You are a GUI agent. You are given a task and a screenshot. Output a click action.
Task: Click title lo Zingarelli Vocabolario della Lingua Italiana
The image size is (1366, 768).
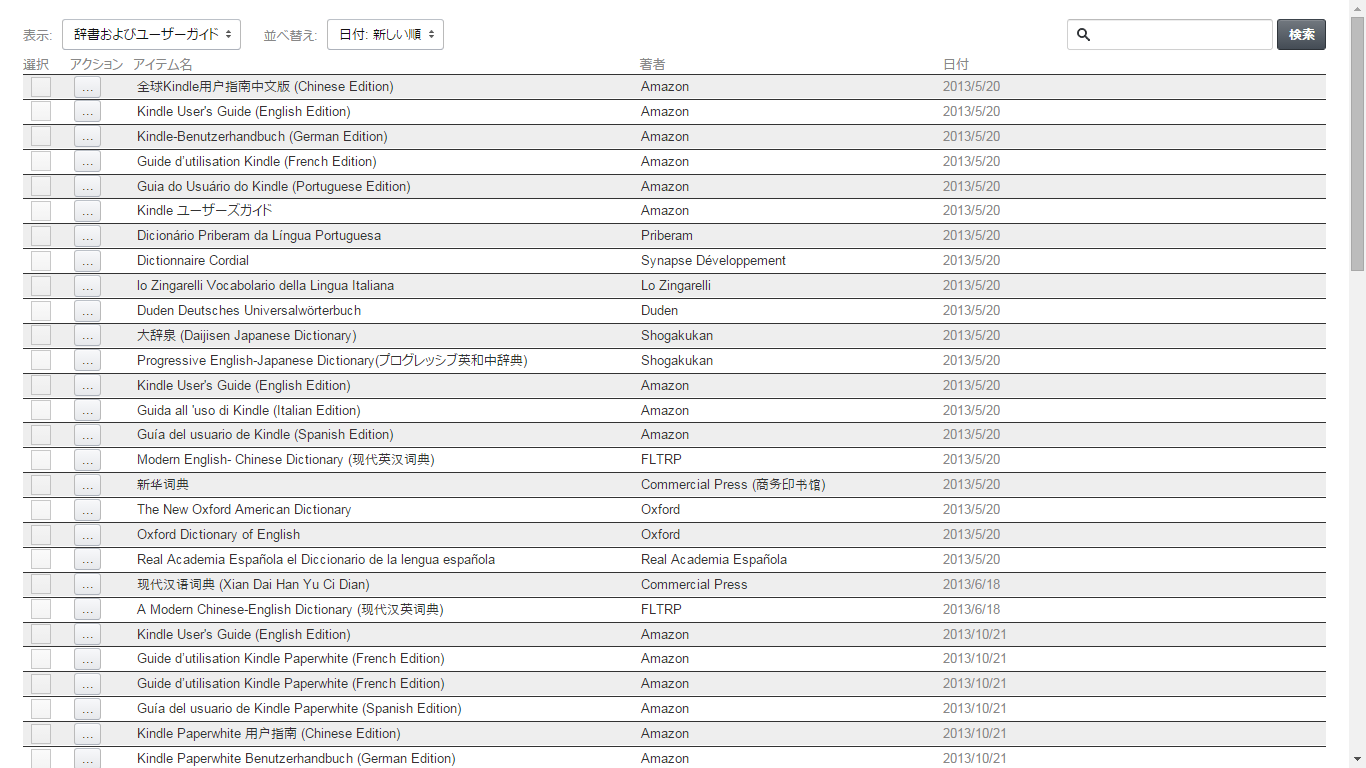(266, 286)
